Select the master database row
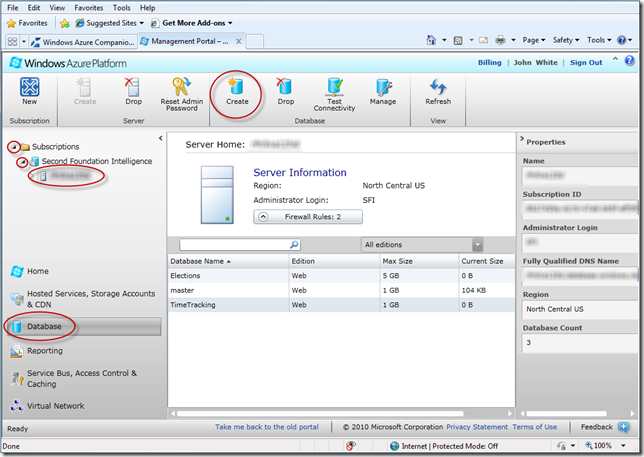 click(341, 290)
